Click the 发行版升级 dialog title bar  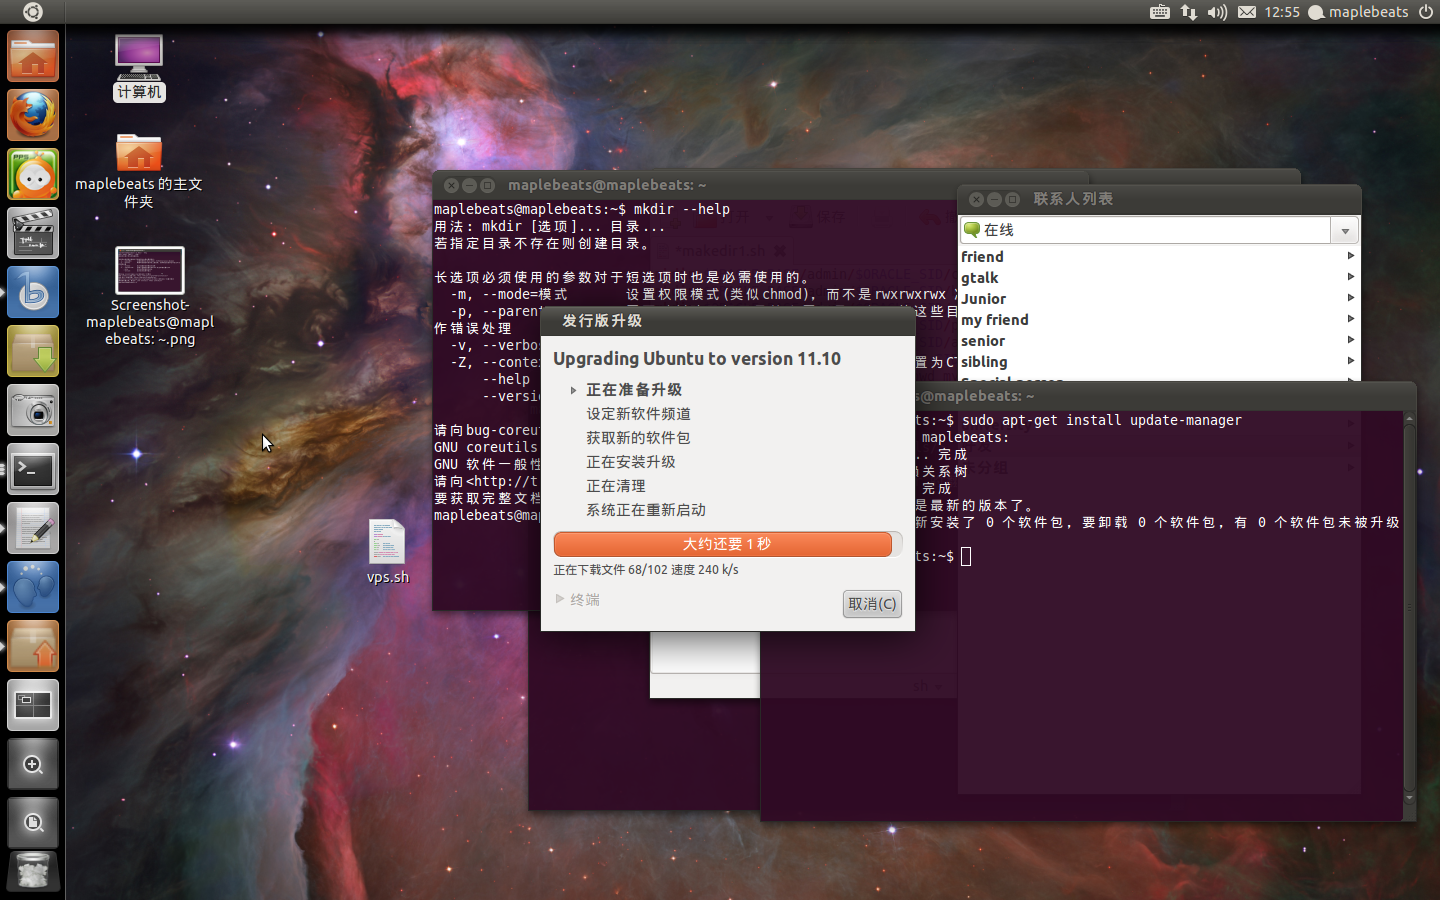[x=728, y=321]
